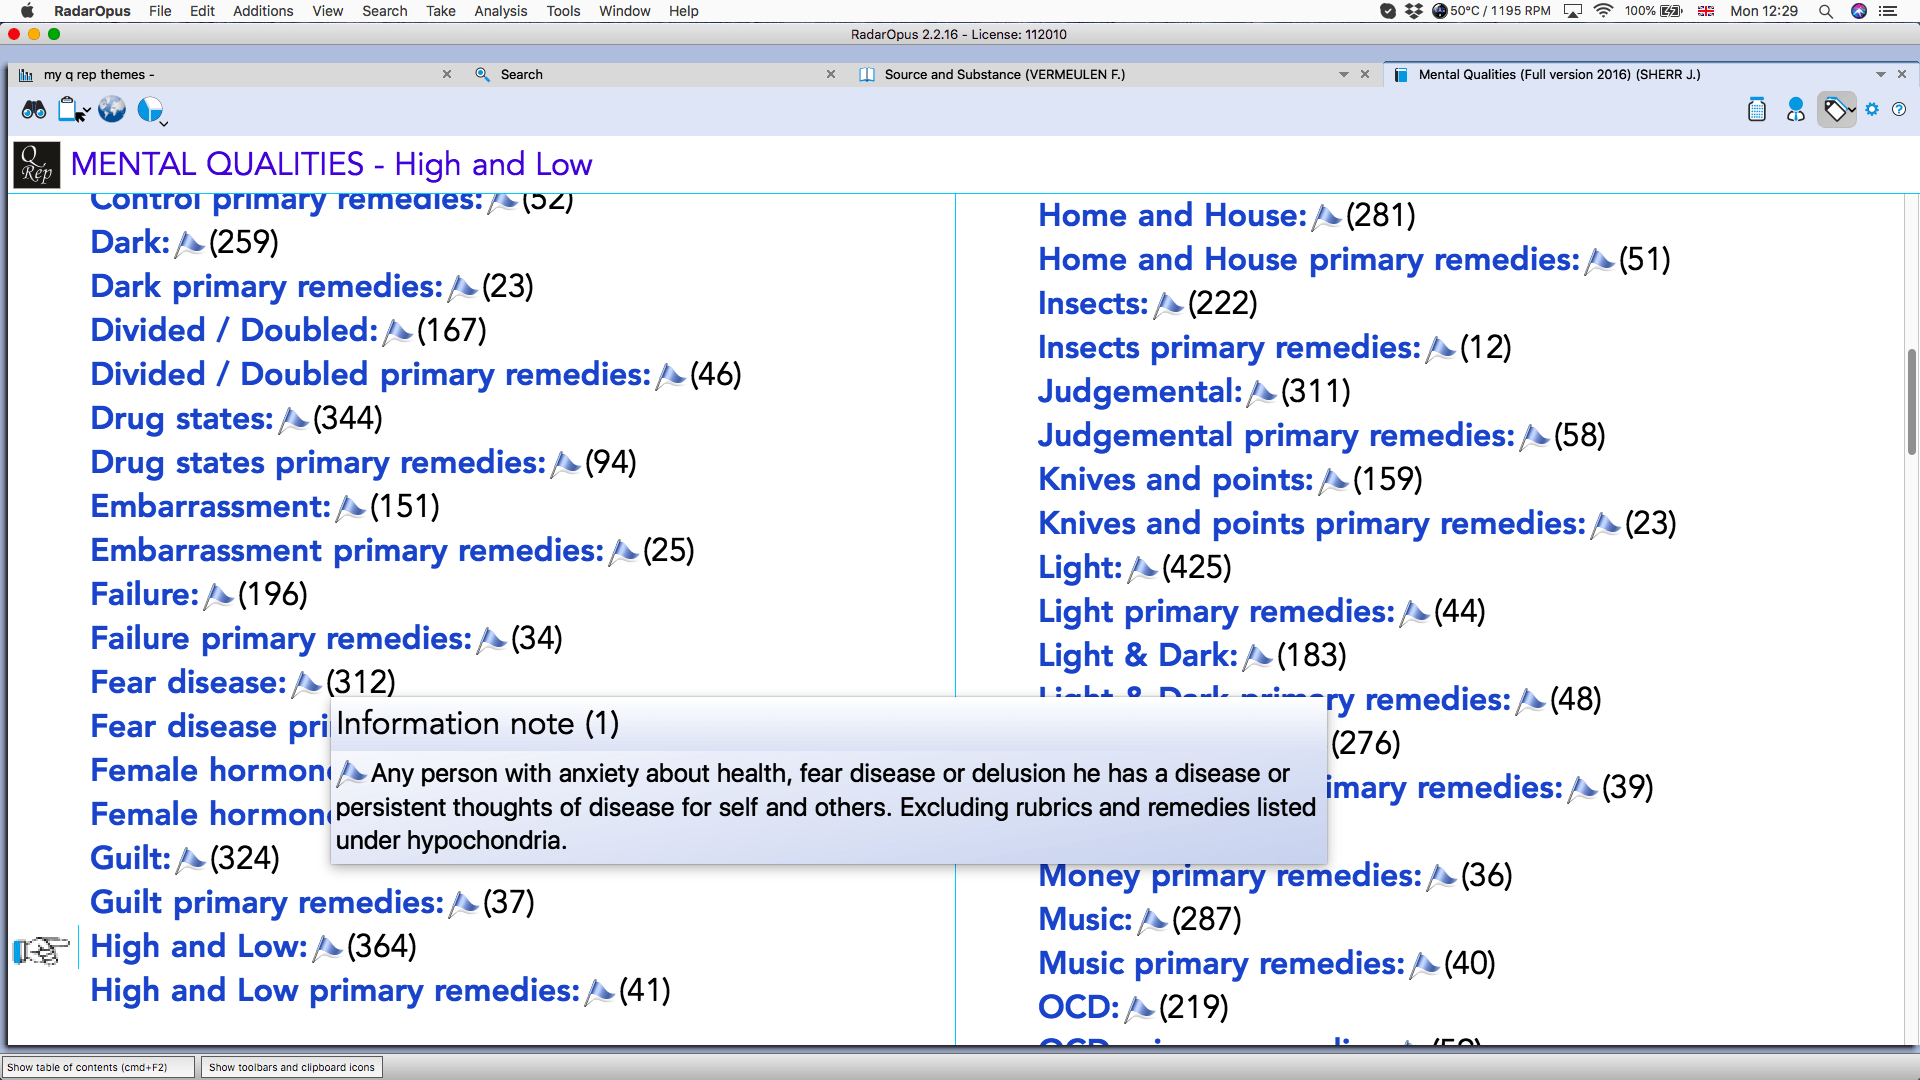
Task: Open info flag beside Music (287)
Action: (x=1152, y=920)
